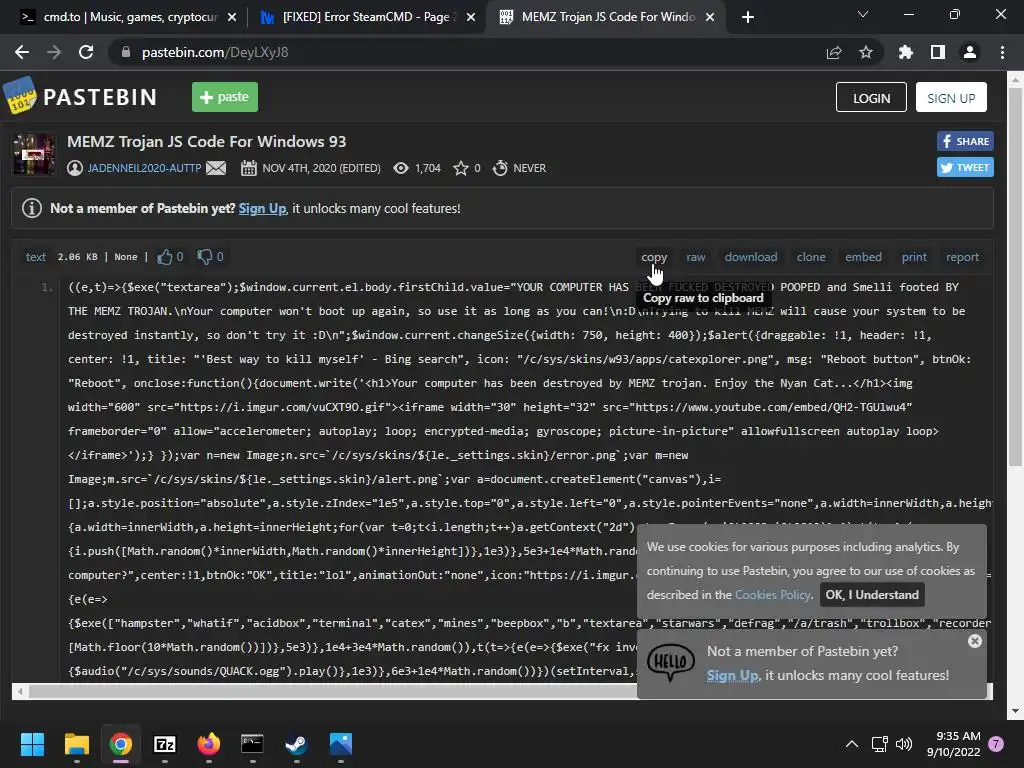Screen dimensions: 1024x768
Task: Click the thumbs down dislike icon
Action: click(204, 257)
